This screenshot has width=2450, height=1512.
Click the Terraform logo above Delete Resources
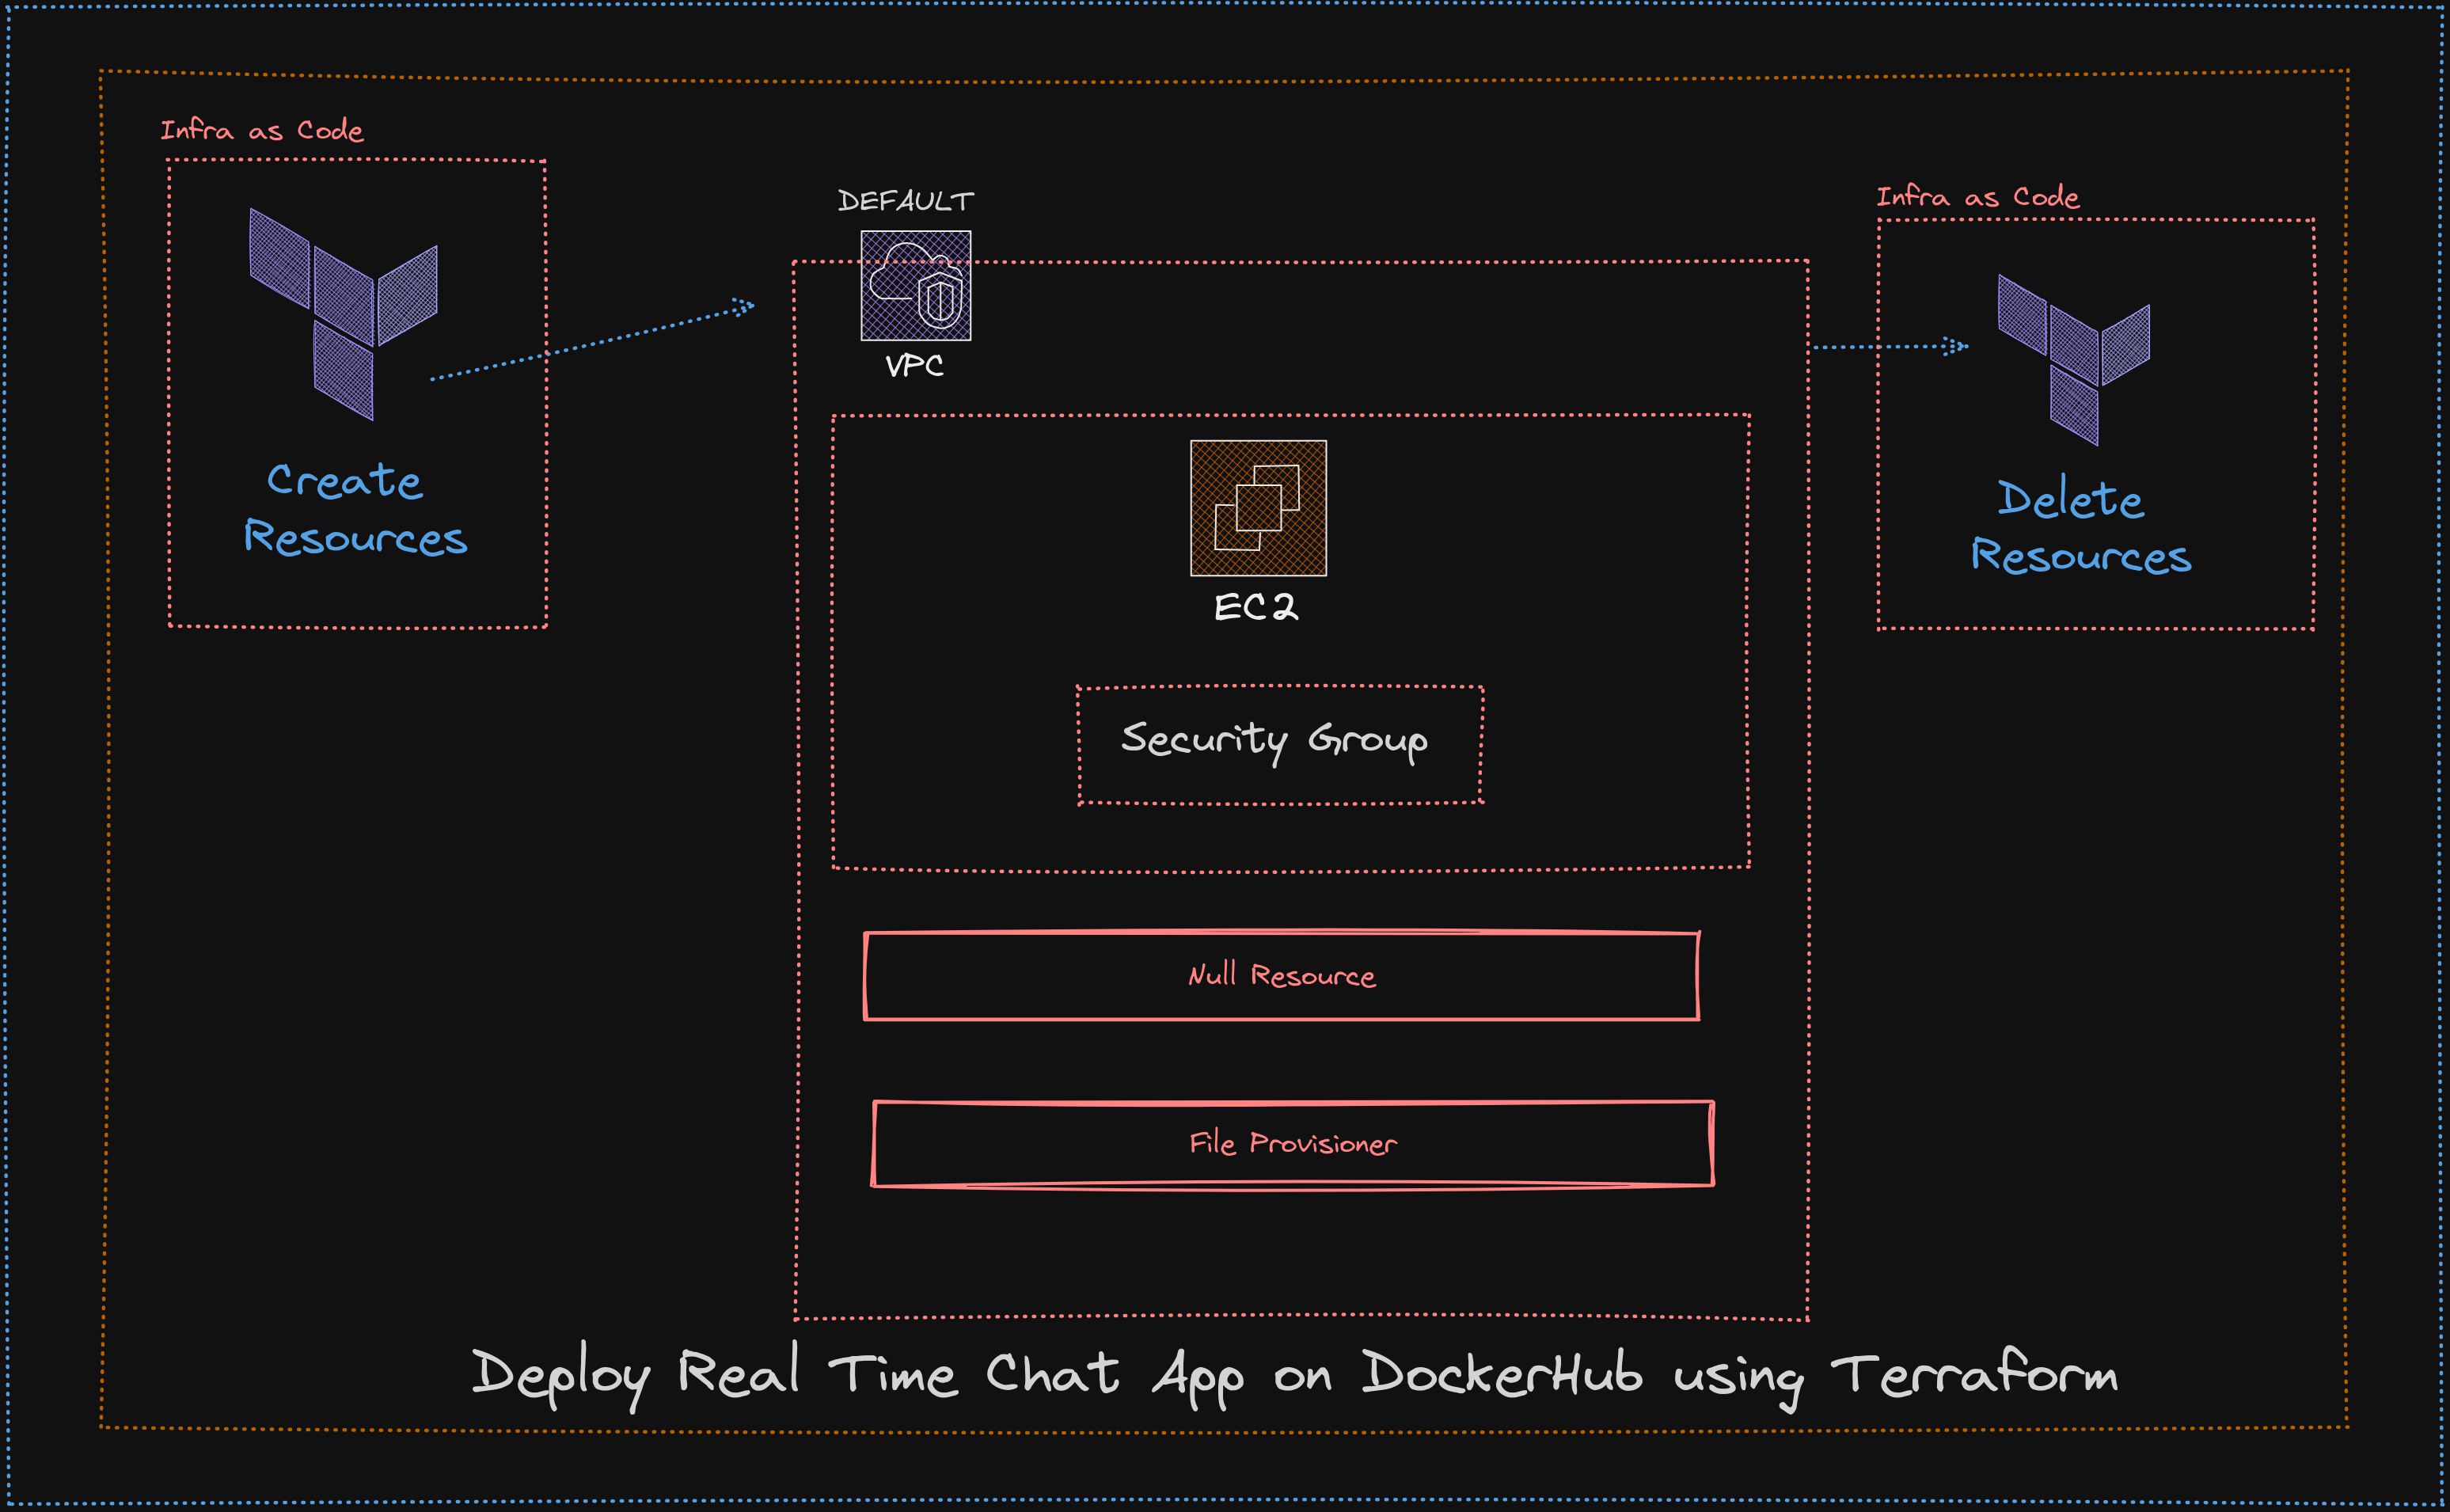click(2073, 360)
